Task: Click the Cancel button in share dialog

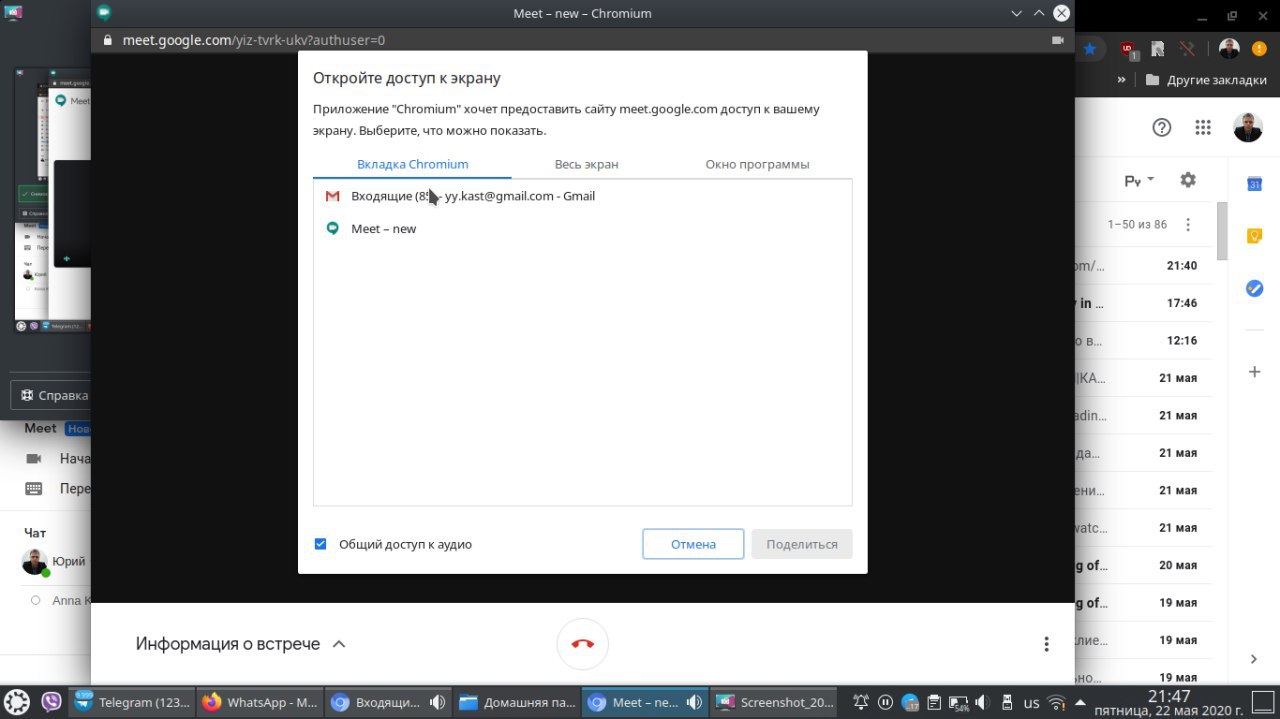Action: [693, 544]
